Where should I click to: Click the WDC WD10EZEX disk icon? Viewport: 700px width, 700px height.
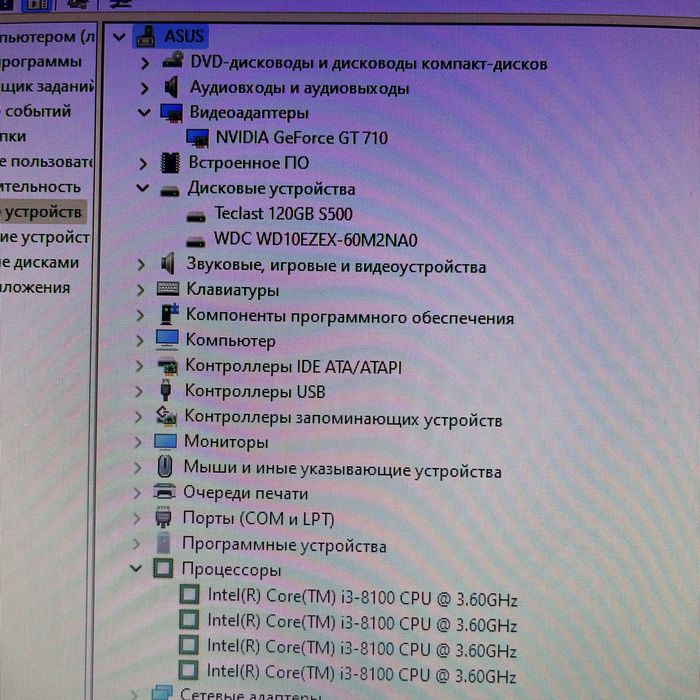196,242
